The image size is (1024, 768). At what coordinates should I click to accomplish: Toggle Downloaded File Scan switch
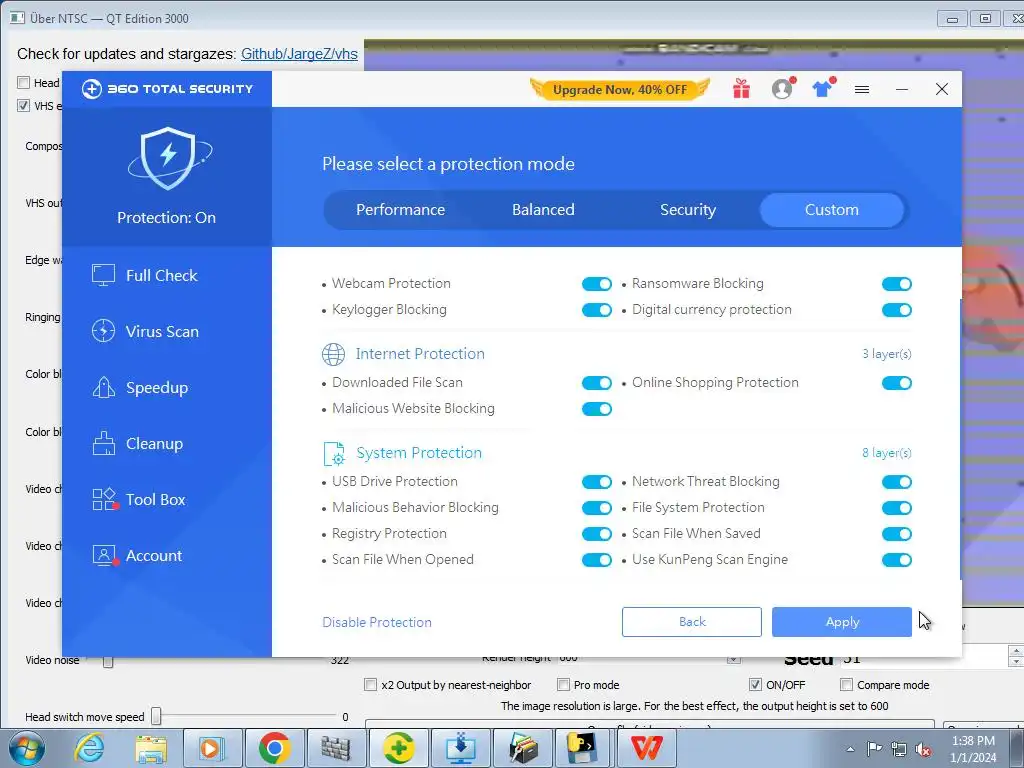tap(597, 383)
